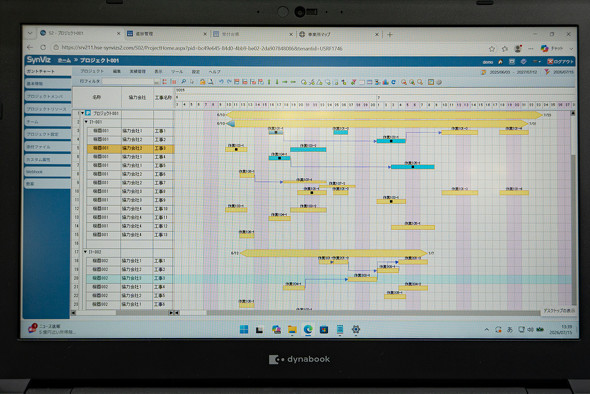The height and width of the screenshot is (394, 590).
Task: Open the browser tab list chevron
Action: tap(30, 33)
